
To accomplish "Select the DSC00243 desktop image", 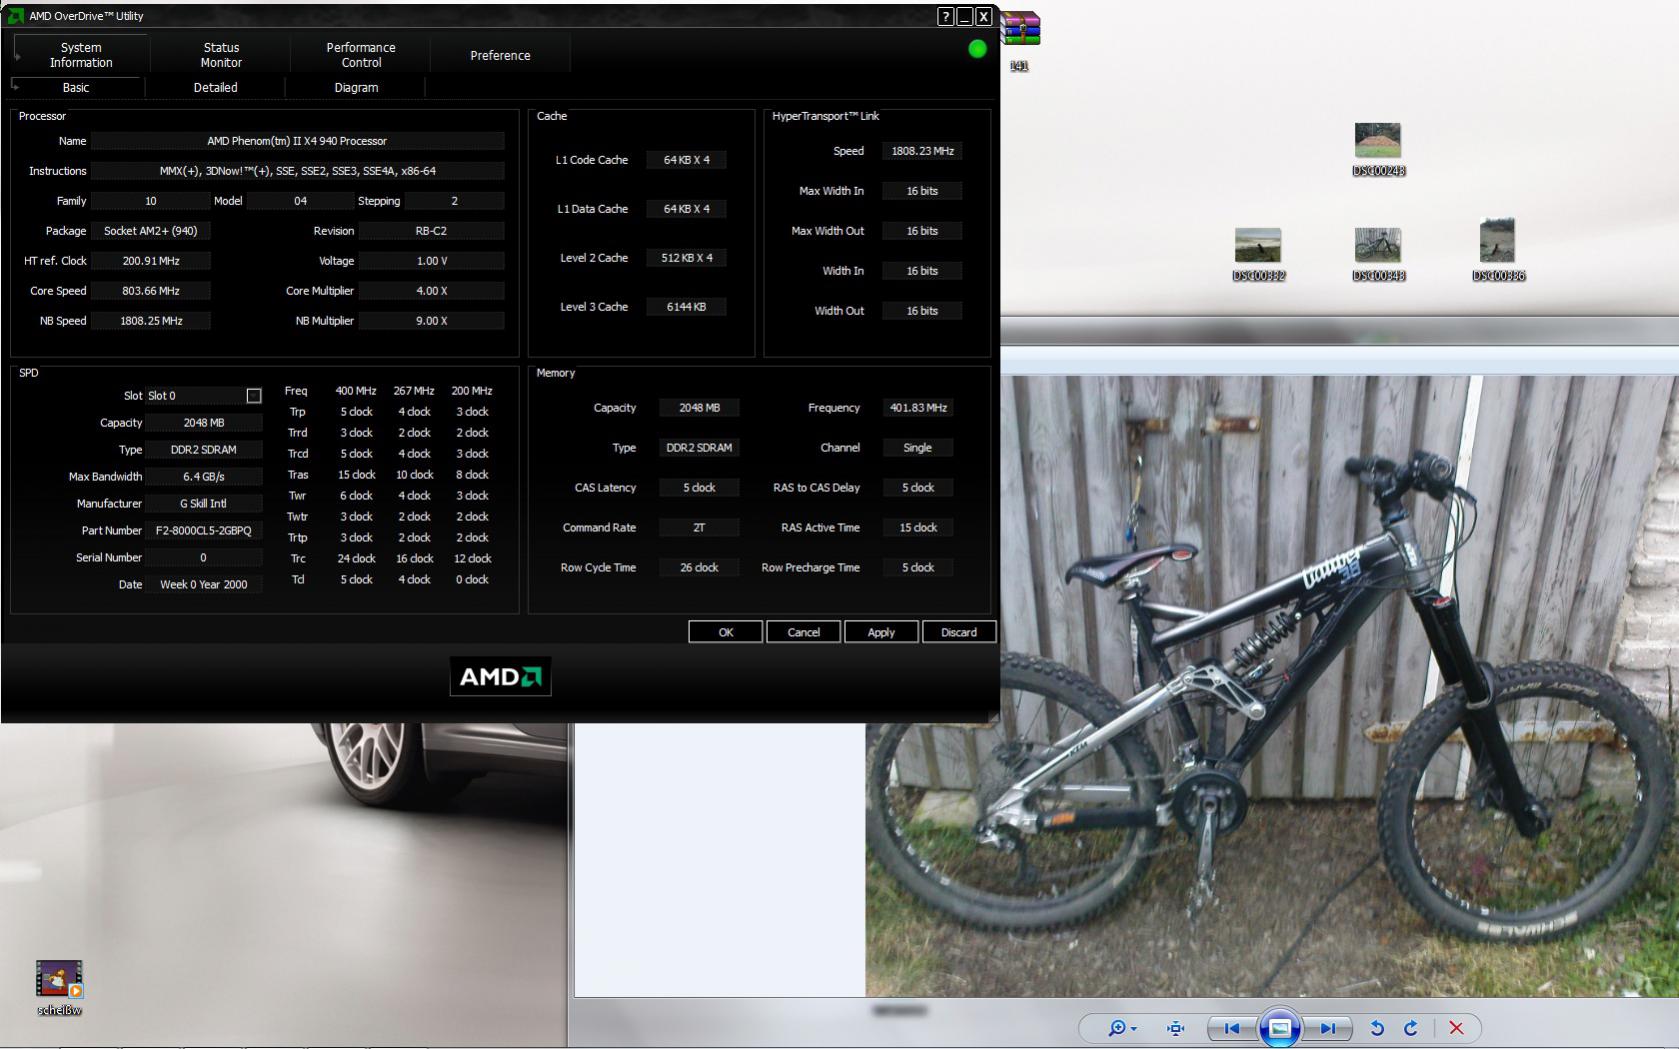I will point(1378,150).
